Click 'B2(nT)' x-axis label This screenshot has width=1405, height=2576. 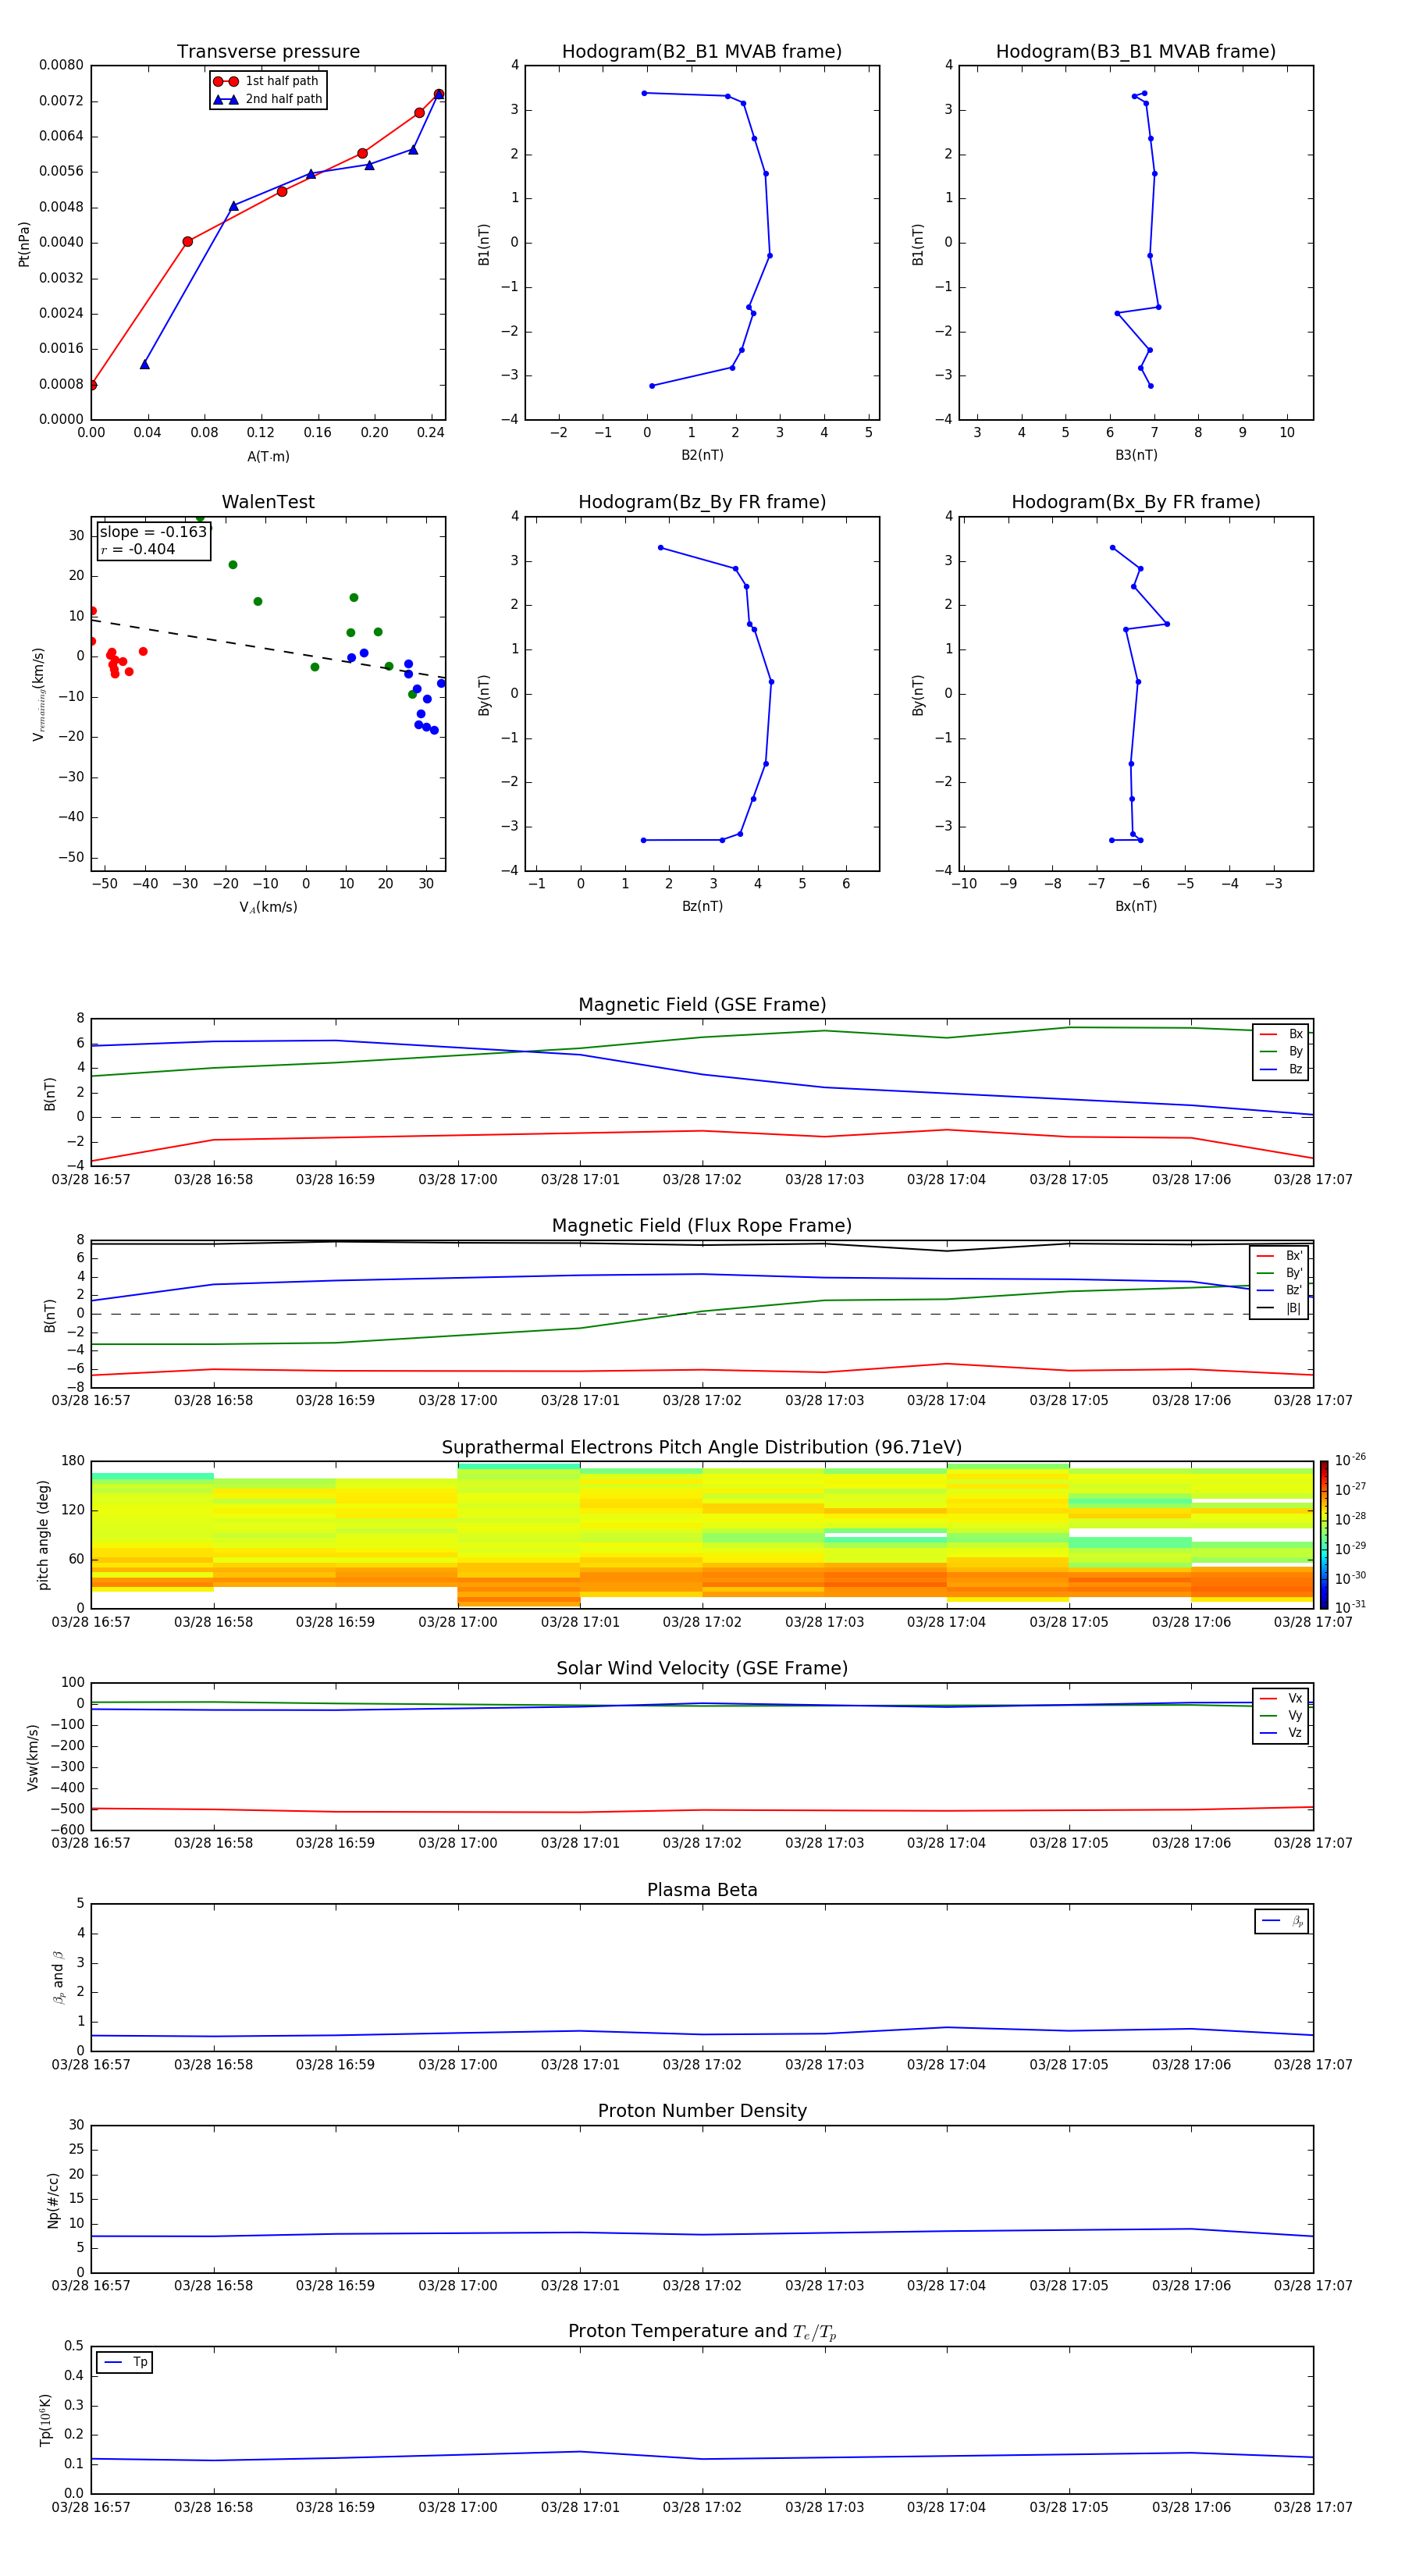click(x=702, y=455)
